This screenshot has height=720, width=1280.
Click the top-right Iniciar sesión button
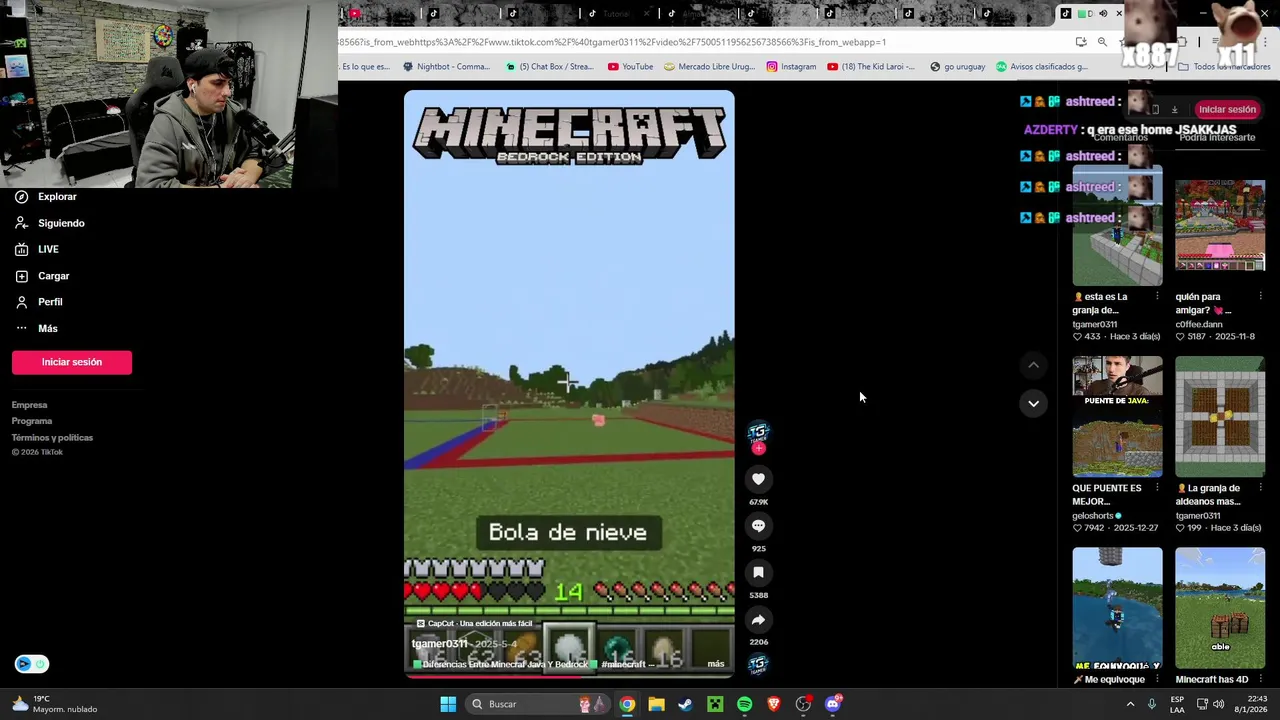pos(1227,109)
